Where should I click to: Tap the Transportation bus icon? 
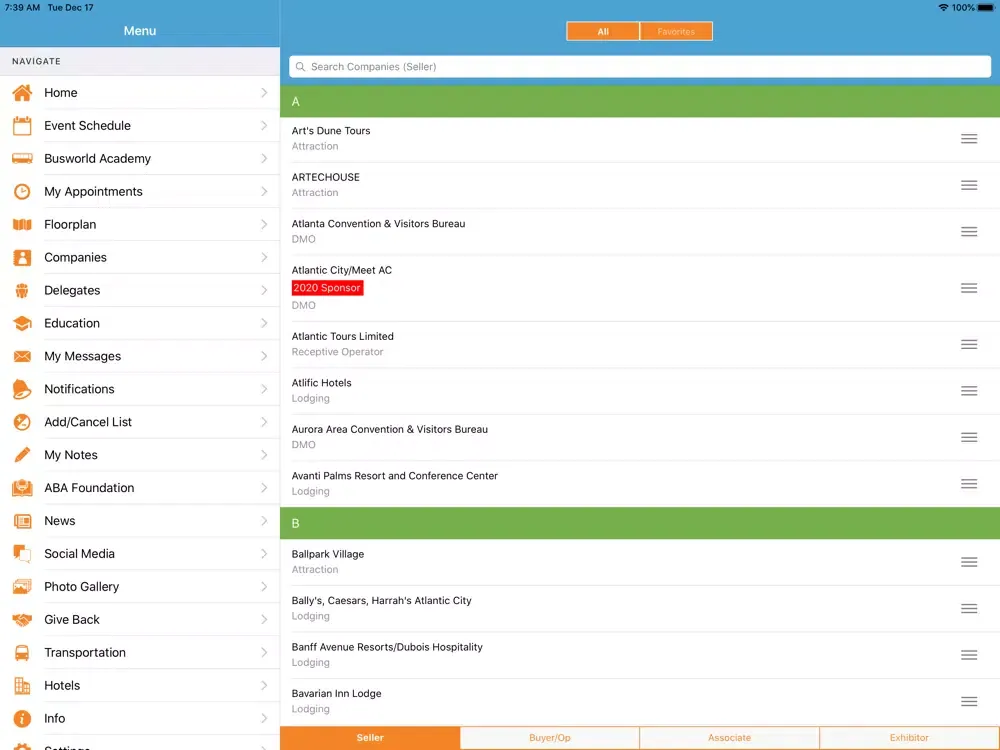[22, 652]
